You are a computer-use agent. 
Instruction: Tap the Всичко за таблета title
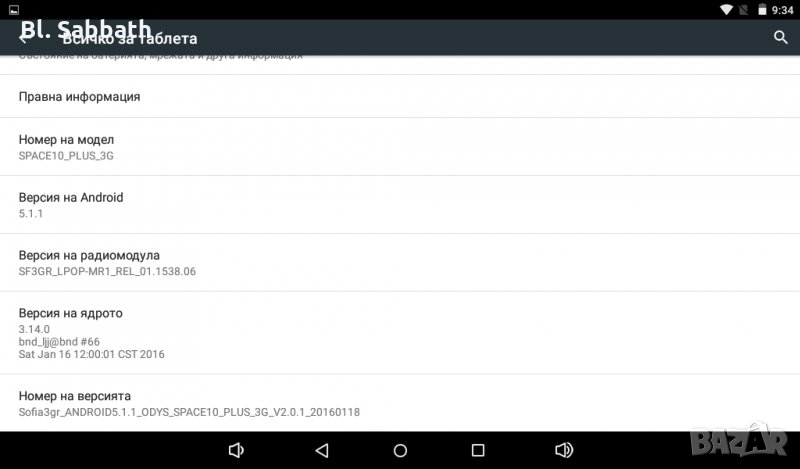pyautogui.click(x=130, y=39)
